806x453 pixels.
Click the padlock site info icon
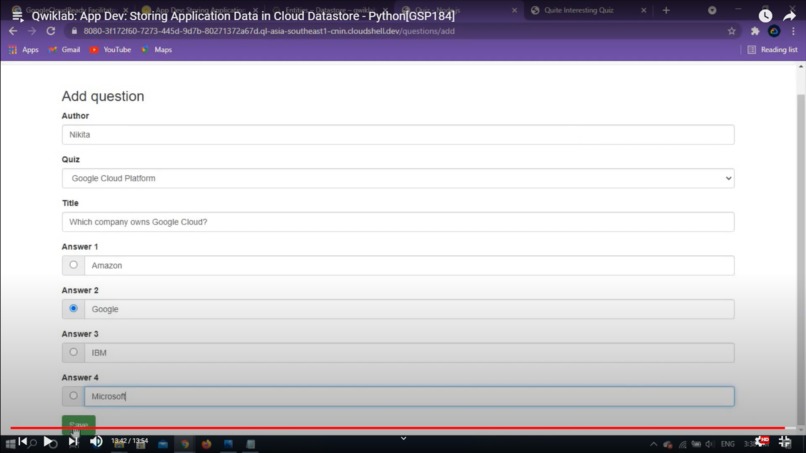tap(74, 31)
